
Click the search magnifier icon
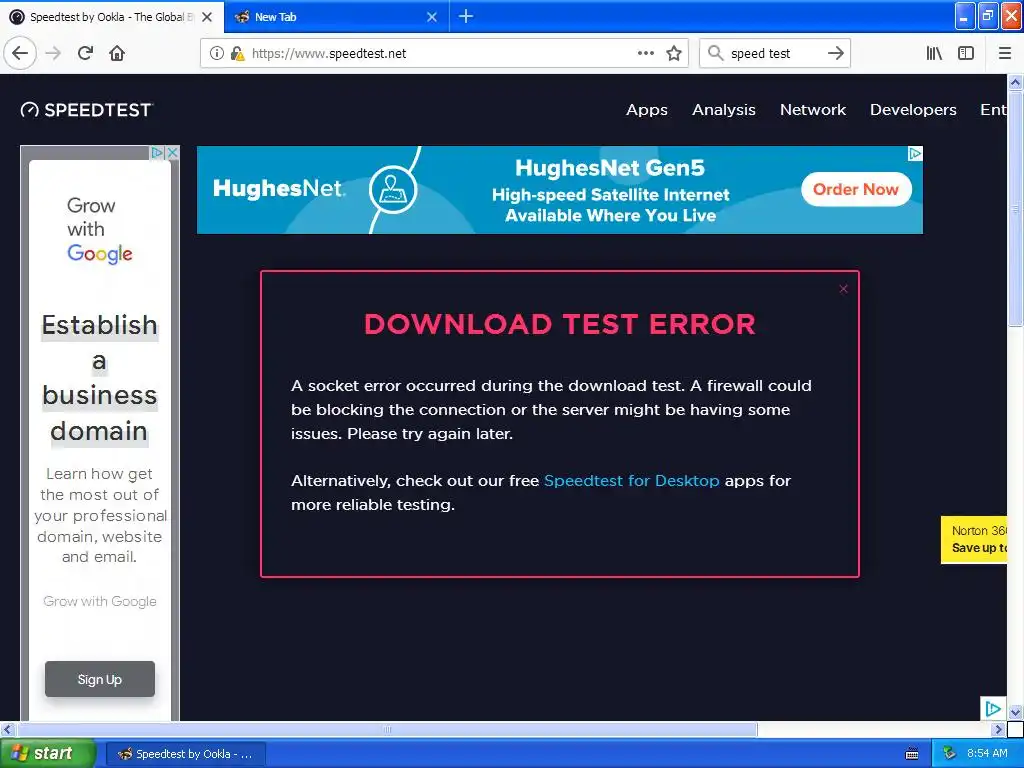[715, 53]
